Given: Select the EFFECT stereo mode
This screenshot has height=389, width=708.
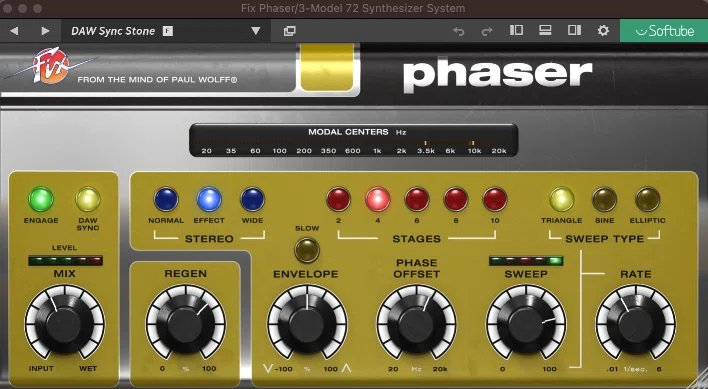Looking at the screenshot, I should point(209,199).
